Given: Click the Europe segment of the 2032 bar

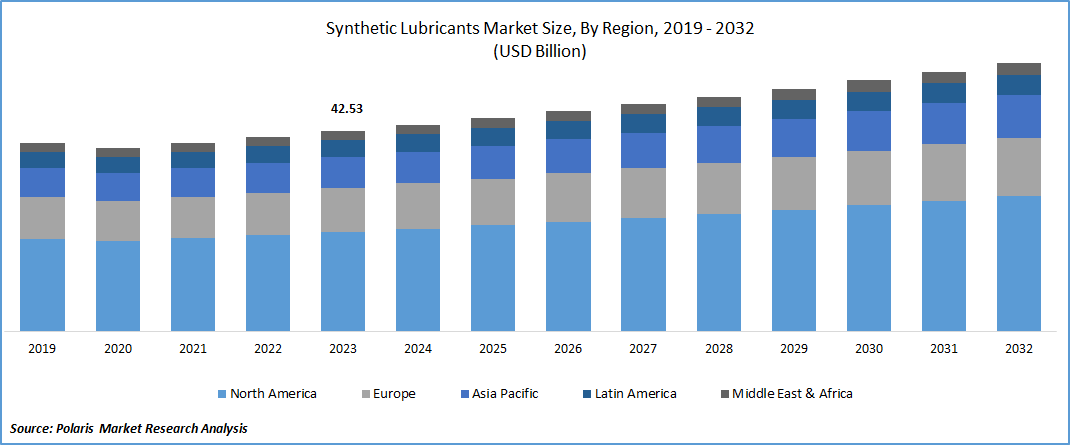Looking at the screenshot, I should pos(1019,167).
